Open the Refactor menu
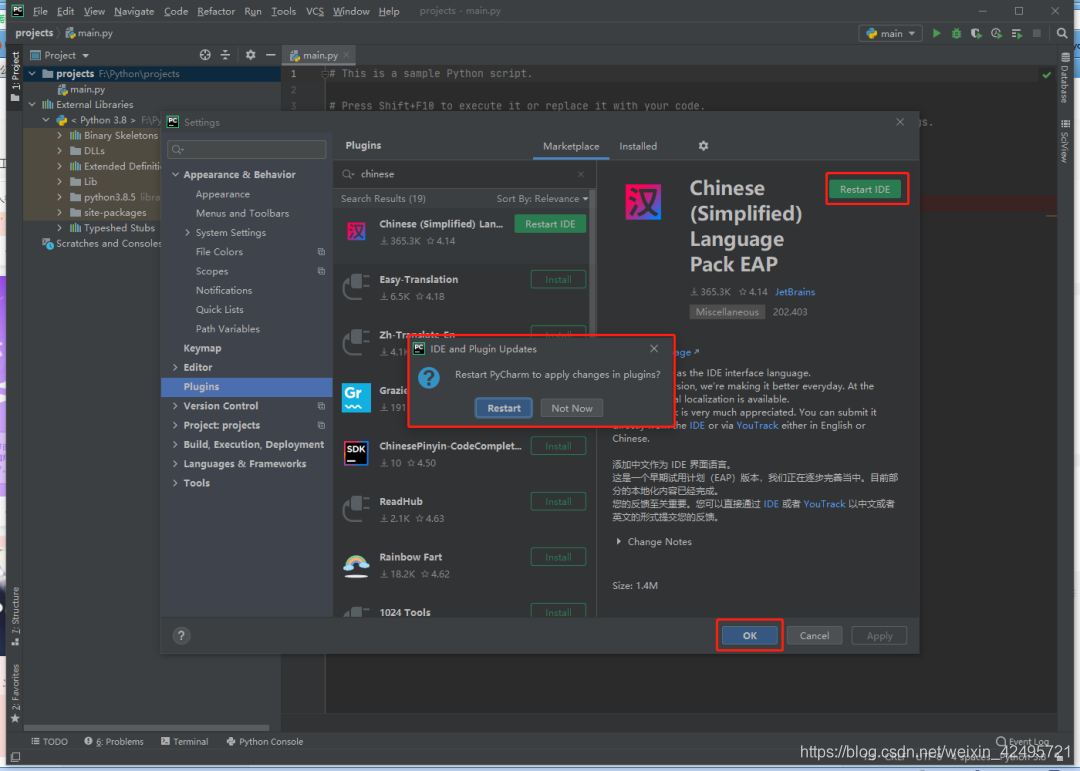The image size is (1080, 771). (x=216, y=11)
